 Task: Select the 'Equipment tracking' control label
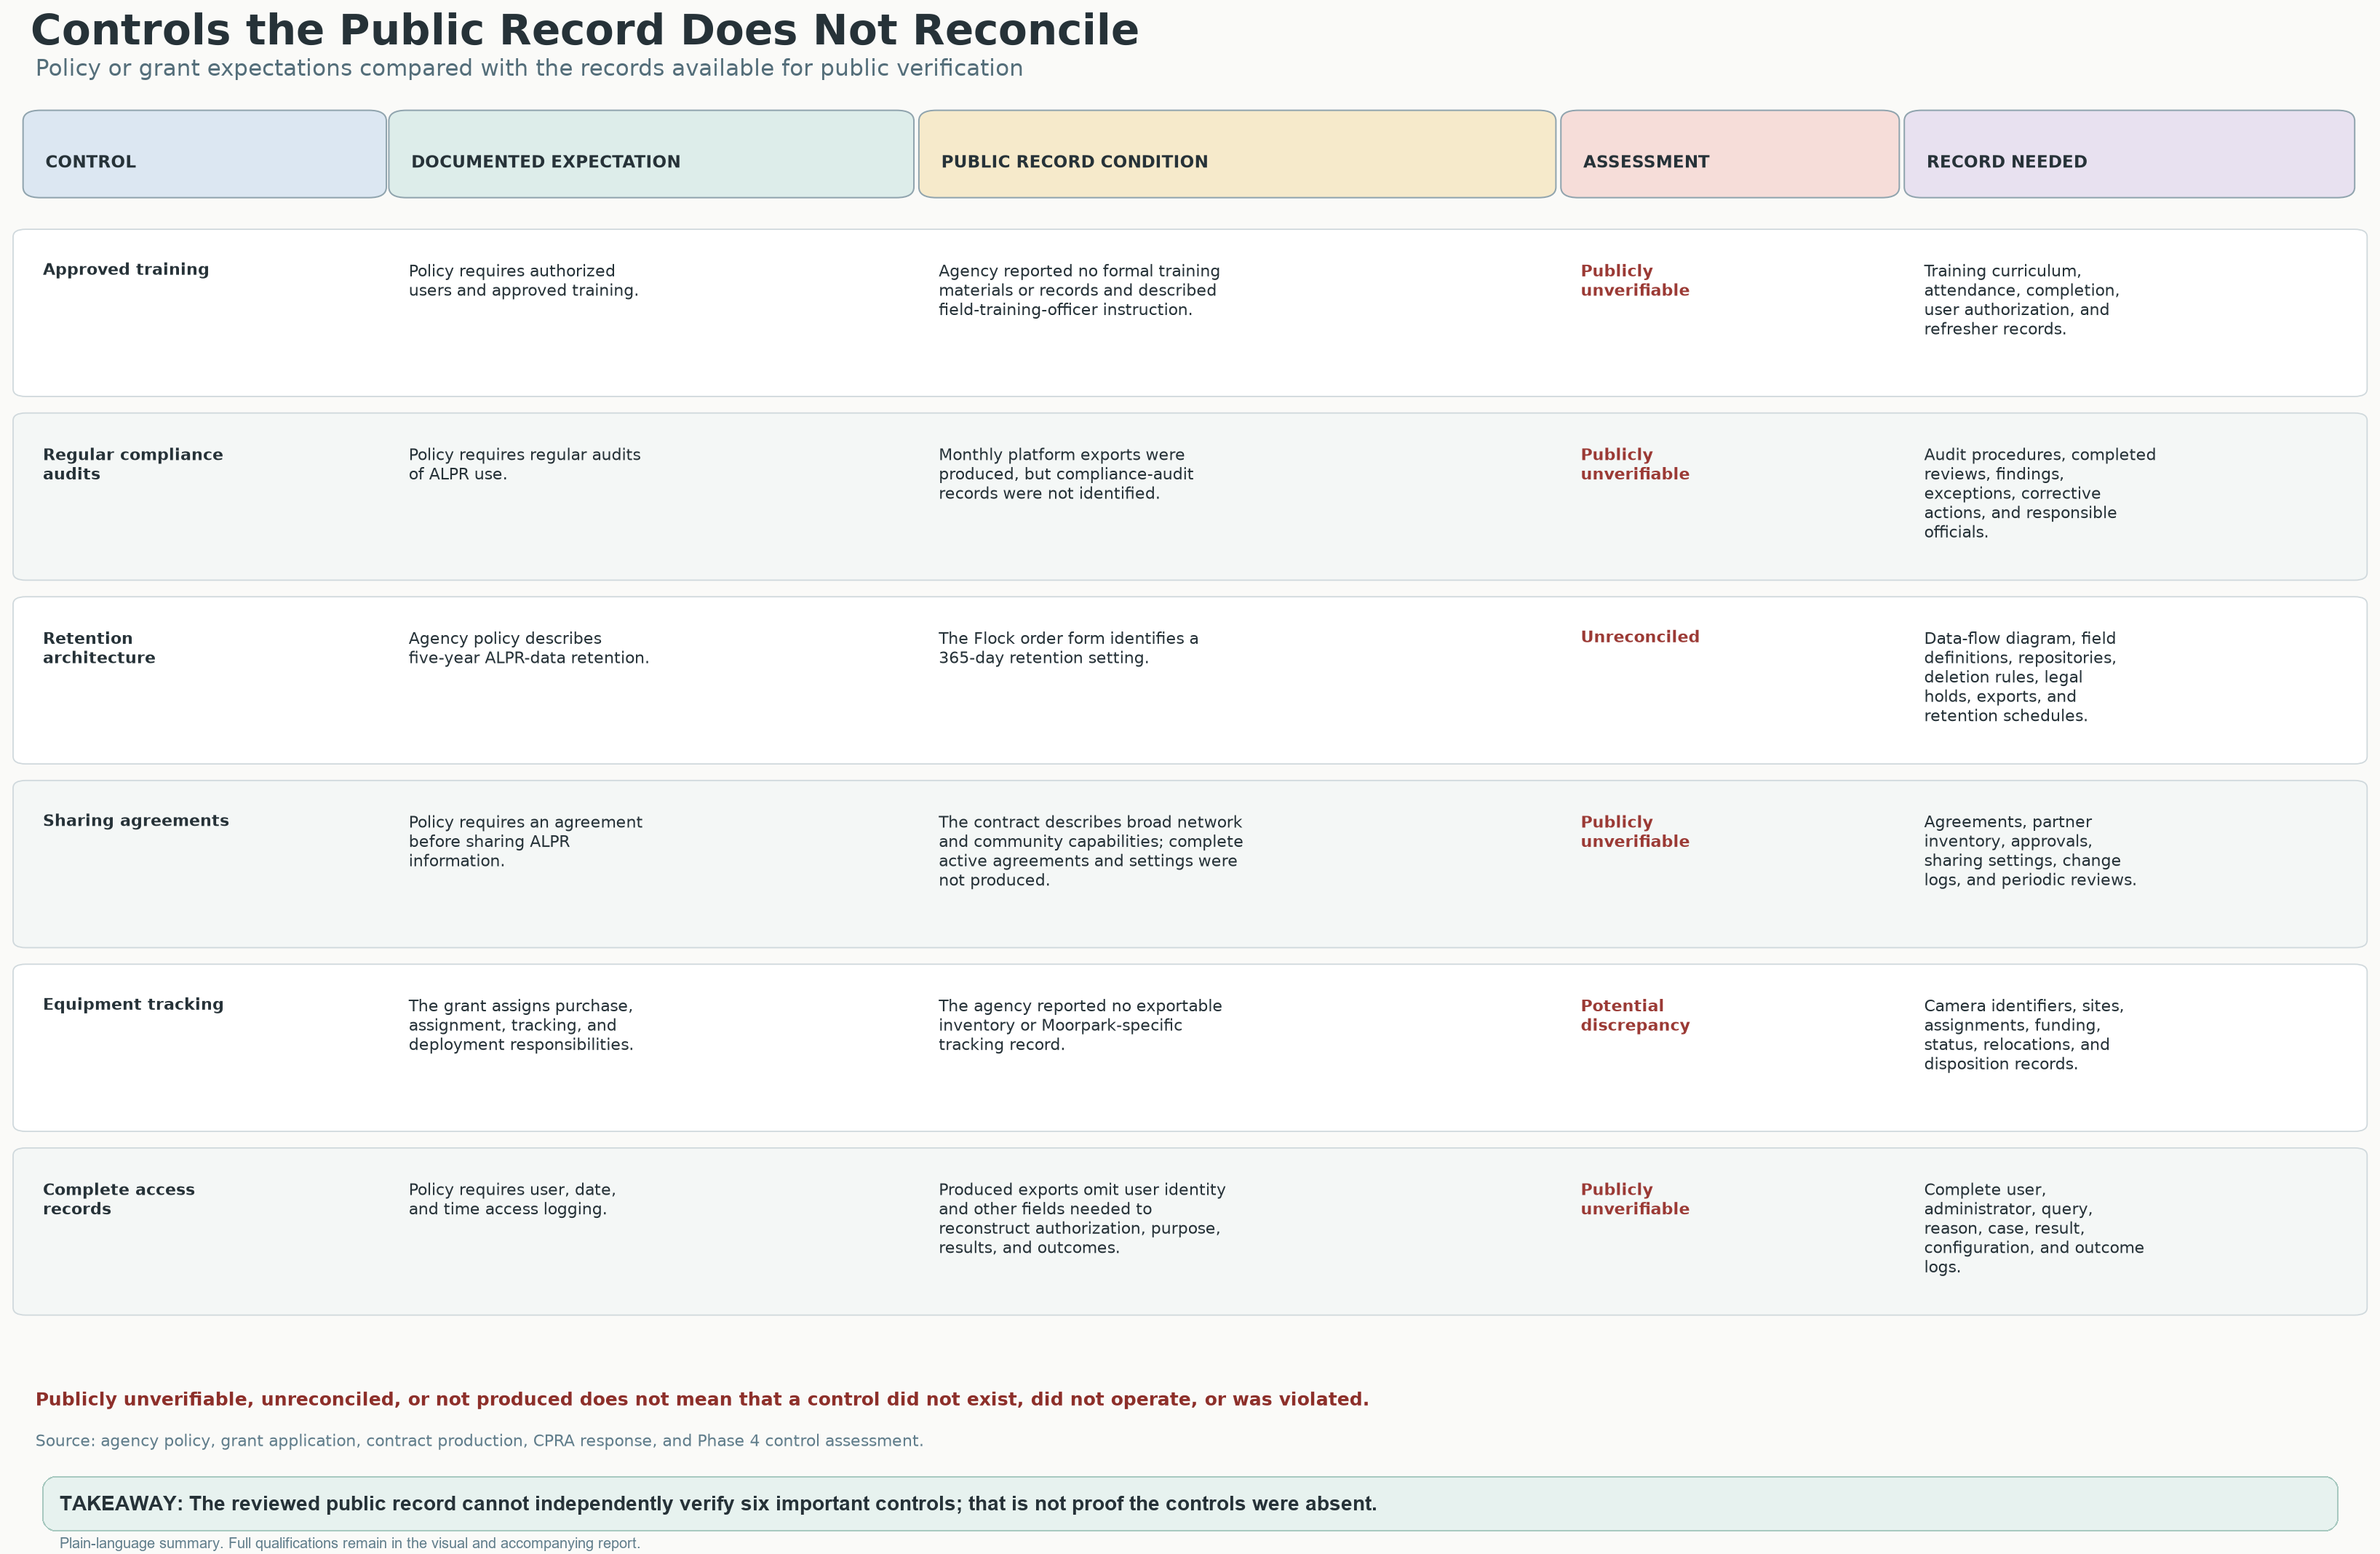pos(133,1004)
